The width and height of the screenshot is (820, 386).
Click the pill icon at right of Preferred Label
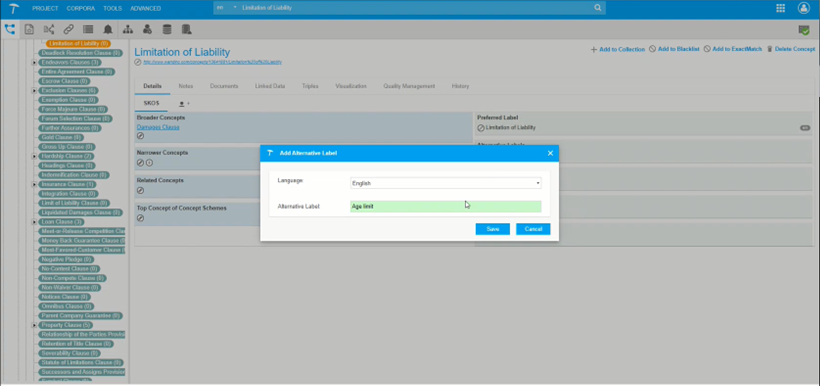tap(805, 128)
